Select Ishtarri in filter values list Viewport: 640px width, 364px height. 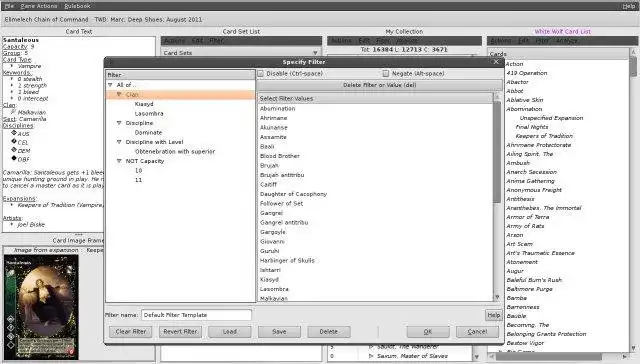270,270
